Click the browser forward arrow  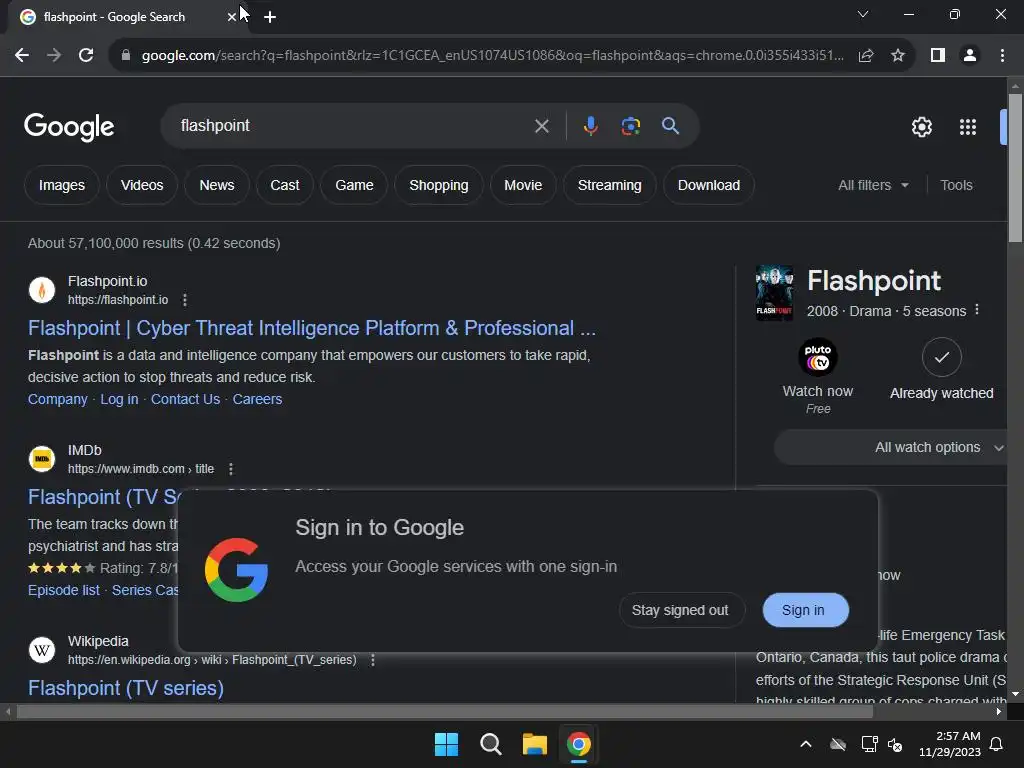(x=54, y=56)
